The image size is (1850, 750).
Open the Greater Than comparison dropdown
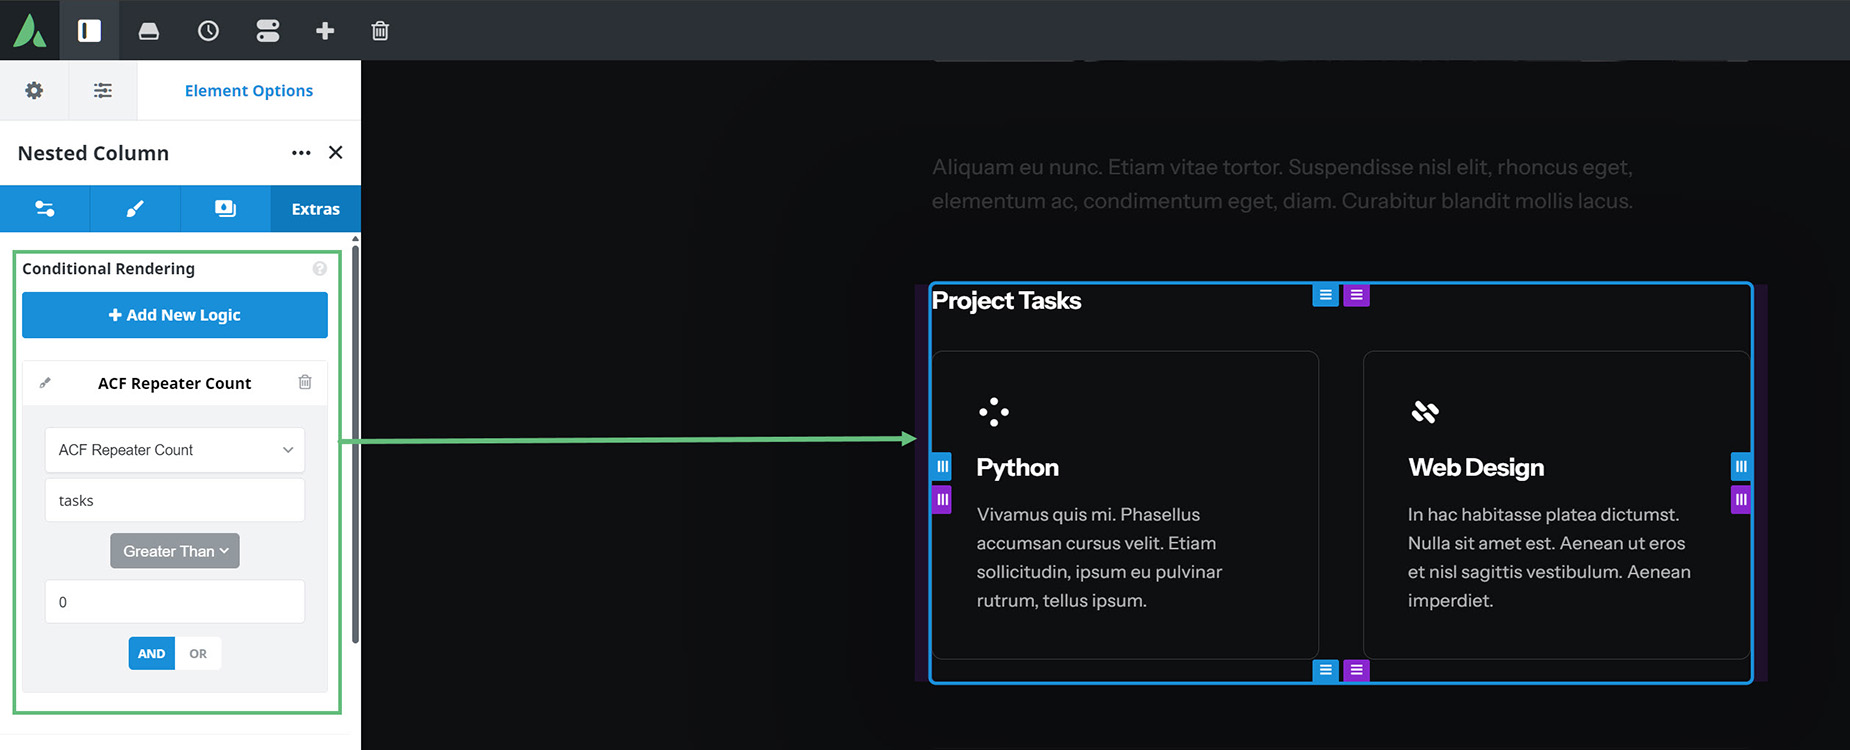[x=174, y=550]
